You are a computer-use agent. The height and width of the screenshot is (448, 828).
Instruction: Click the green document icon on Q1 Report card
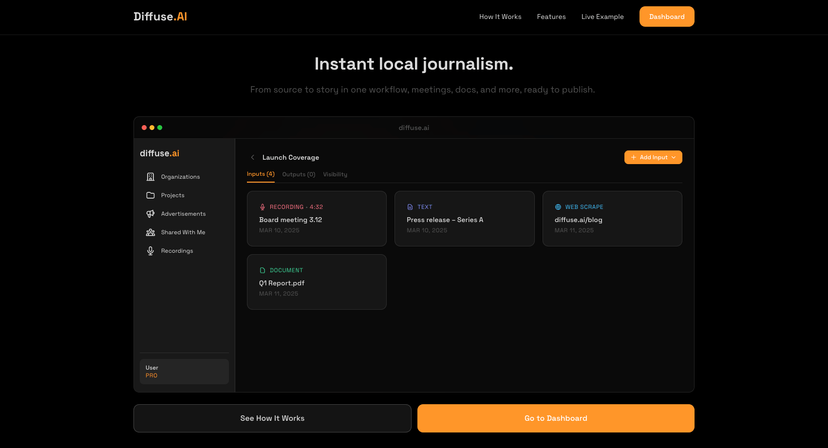click(263, 270)
